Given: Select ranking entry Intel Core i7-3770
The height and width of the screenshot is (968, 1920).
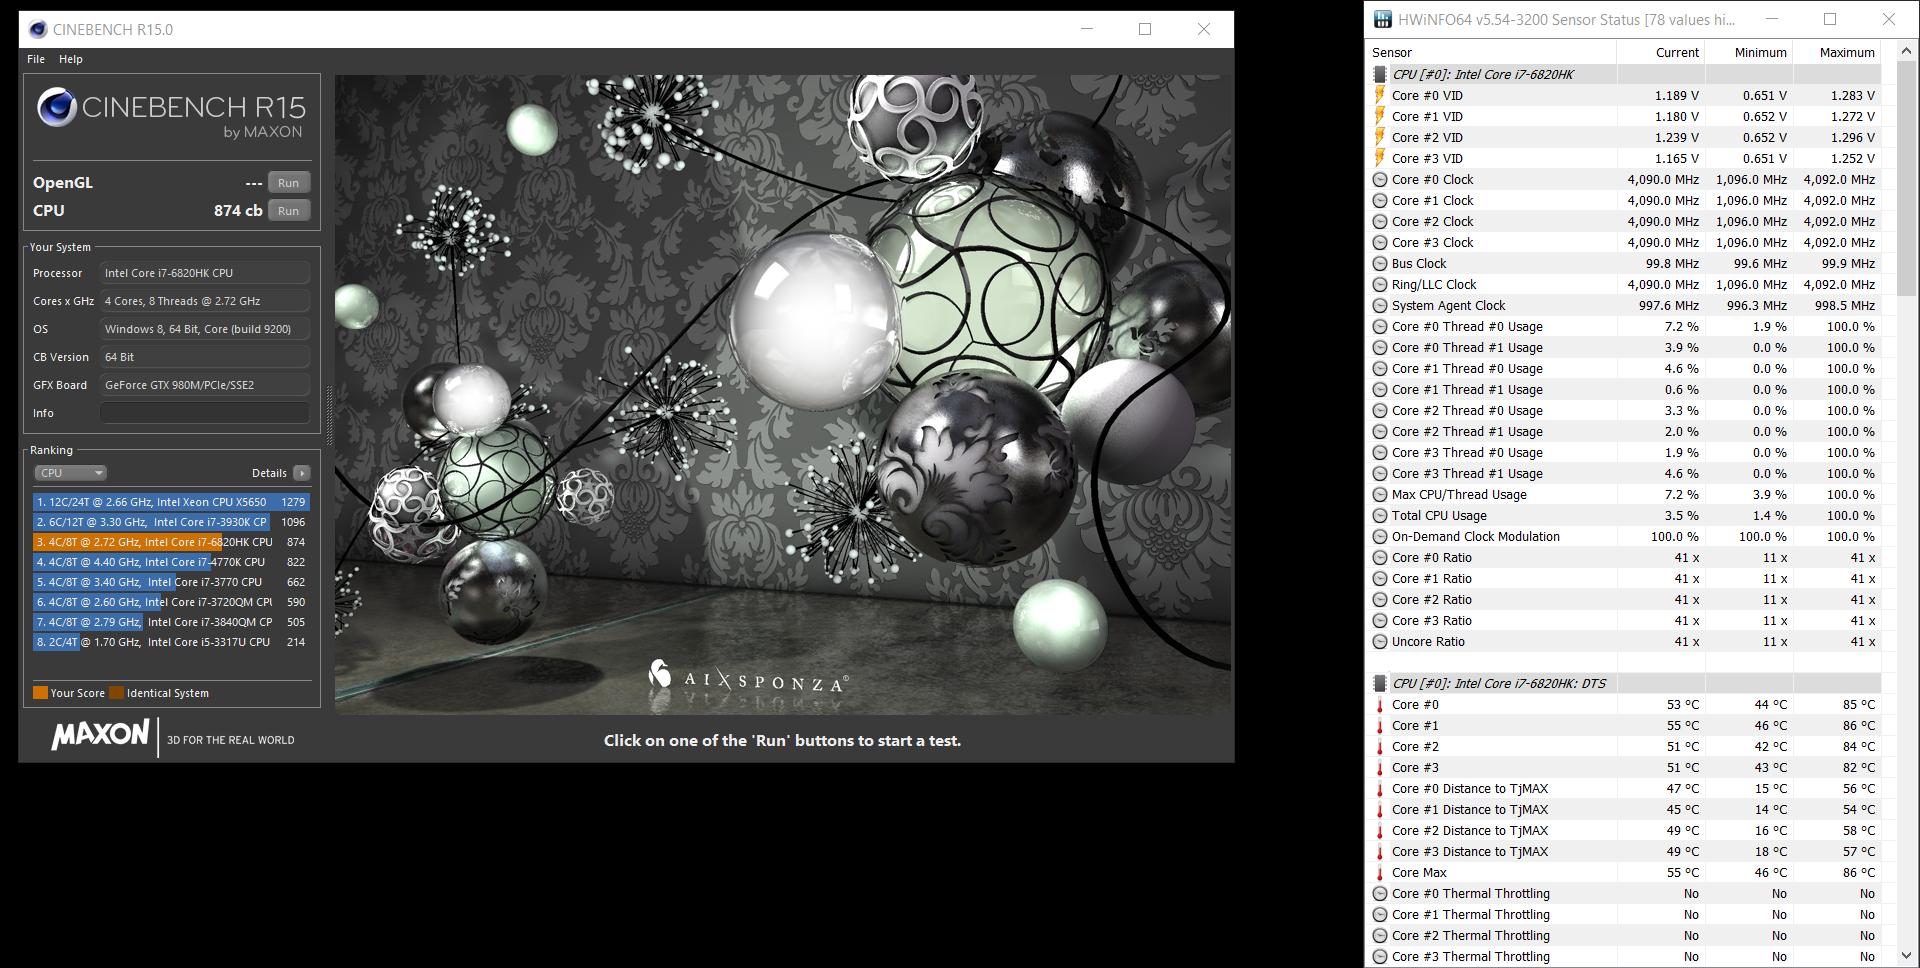Looking at the screenshot, I should (171, 582).
